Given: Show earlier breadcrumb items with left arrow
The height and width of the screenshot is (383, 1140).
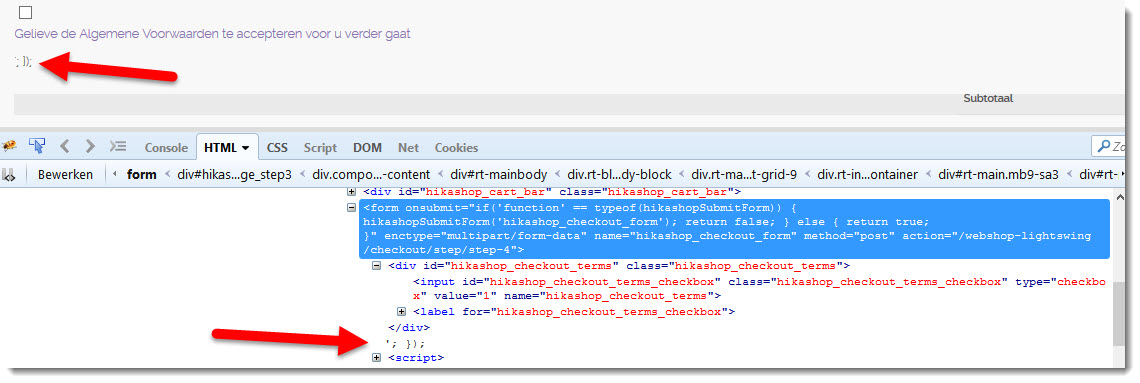Looking at the screenshot, I should [x=115, y=174].
